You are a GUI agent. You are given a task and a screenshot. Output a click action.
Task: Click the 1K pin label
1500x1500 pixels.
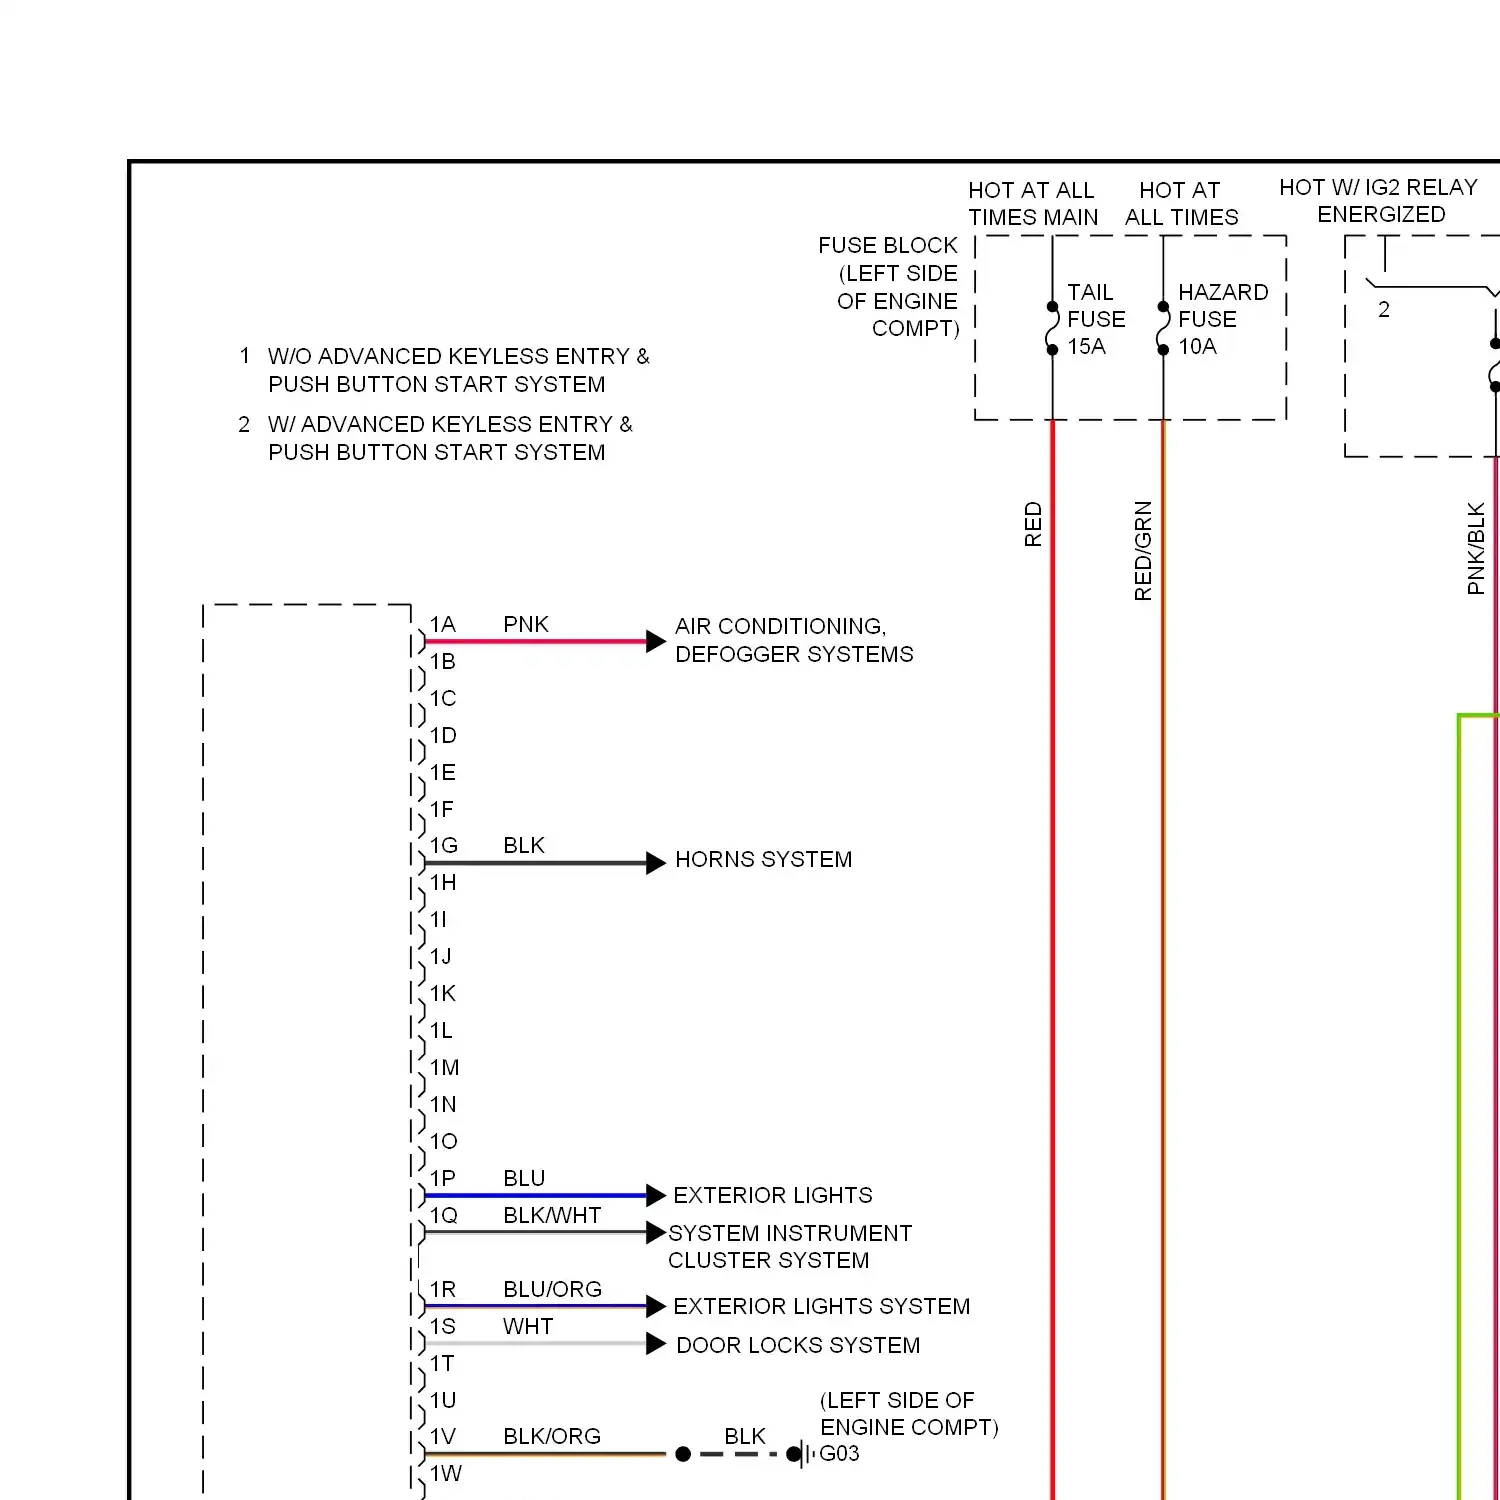pyautogui.click(x=442, y=994)
